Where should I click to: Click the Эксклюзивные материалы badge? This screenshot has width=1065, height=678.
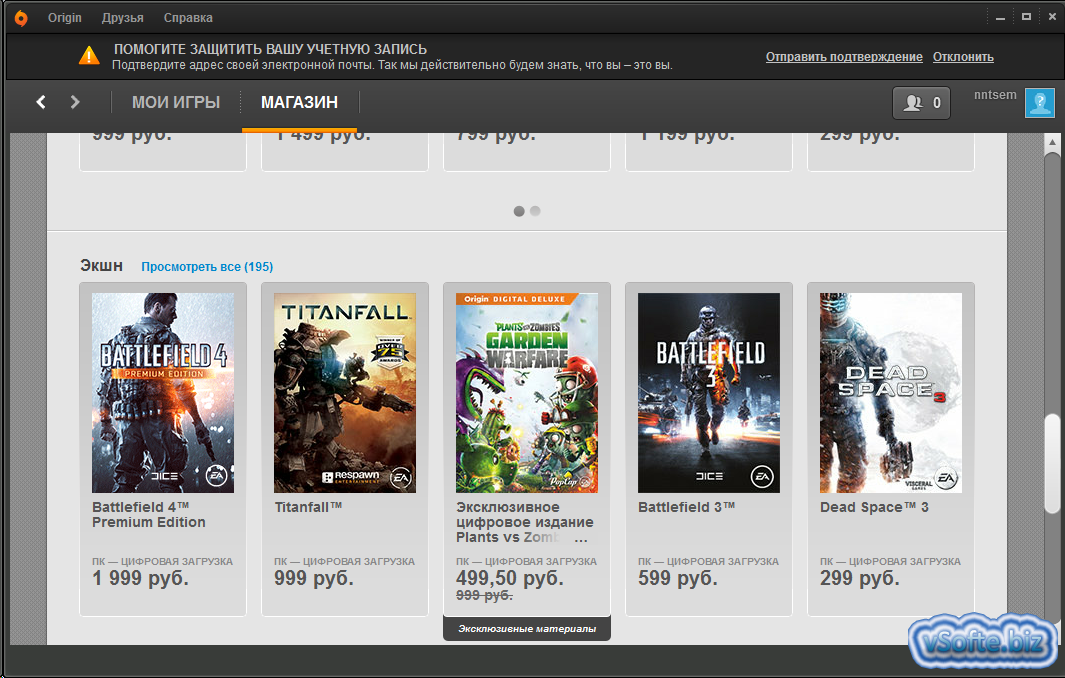coord(527,628)
